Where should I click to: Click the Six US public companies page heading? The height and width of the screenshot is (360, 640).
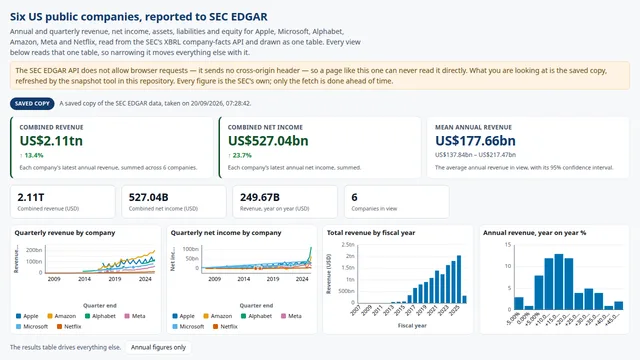pyautogui.click(x=139, y=17)
